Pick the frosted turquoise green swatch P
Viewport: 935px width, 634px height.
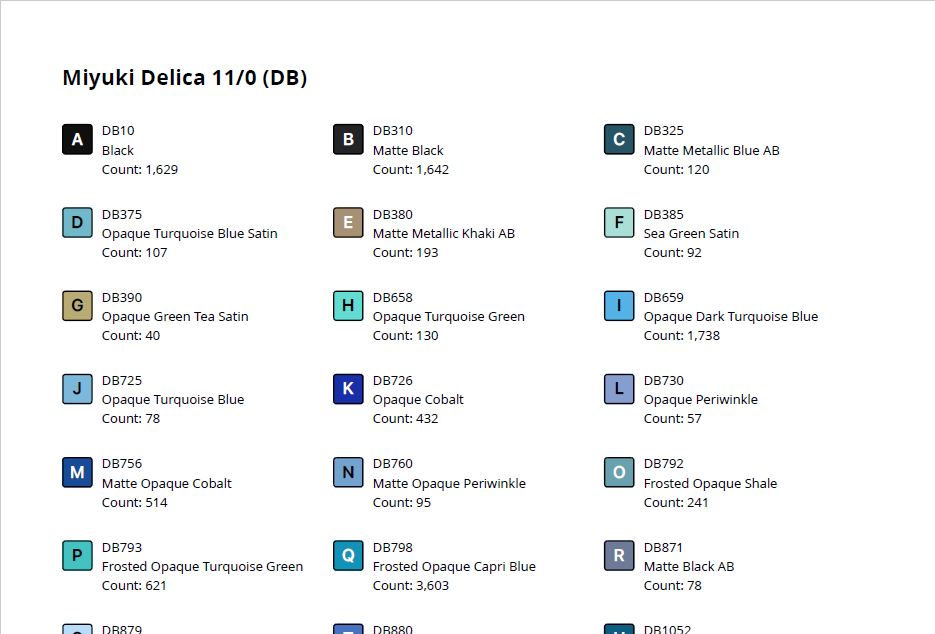pos(78,555)
